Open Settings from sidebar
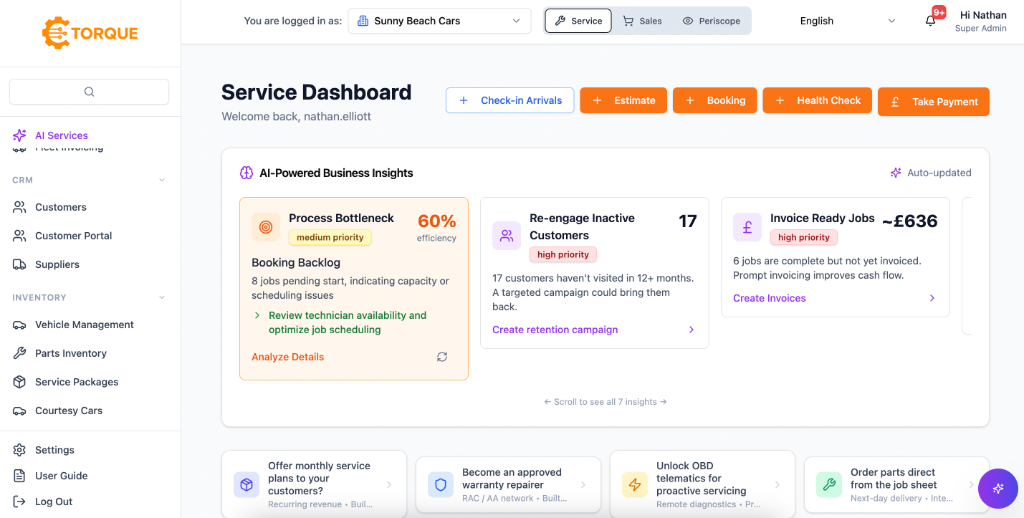Screen dimensions: 1024x518 pyautogui.click(x=55, y=450)
